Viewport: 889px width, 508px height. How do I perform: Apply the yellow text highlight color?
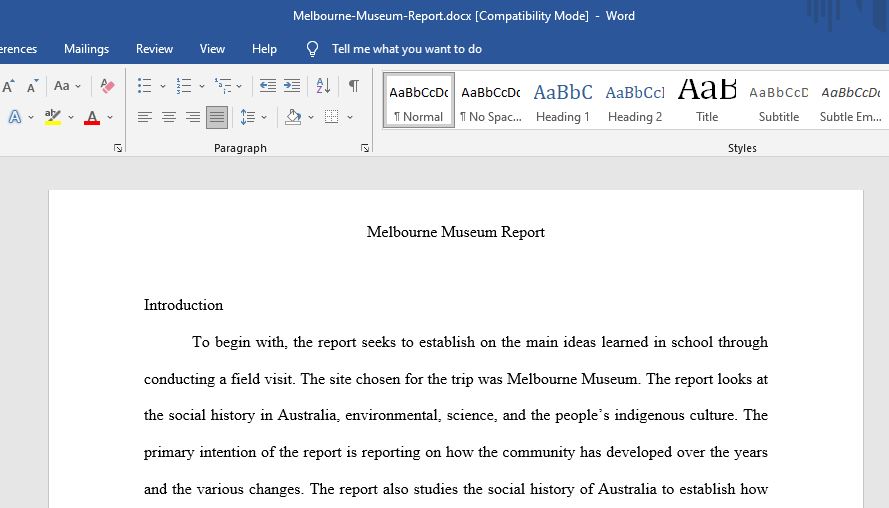click(x=53, y=117)
